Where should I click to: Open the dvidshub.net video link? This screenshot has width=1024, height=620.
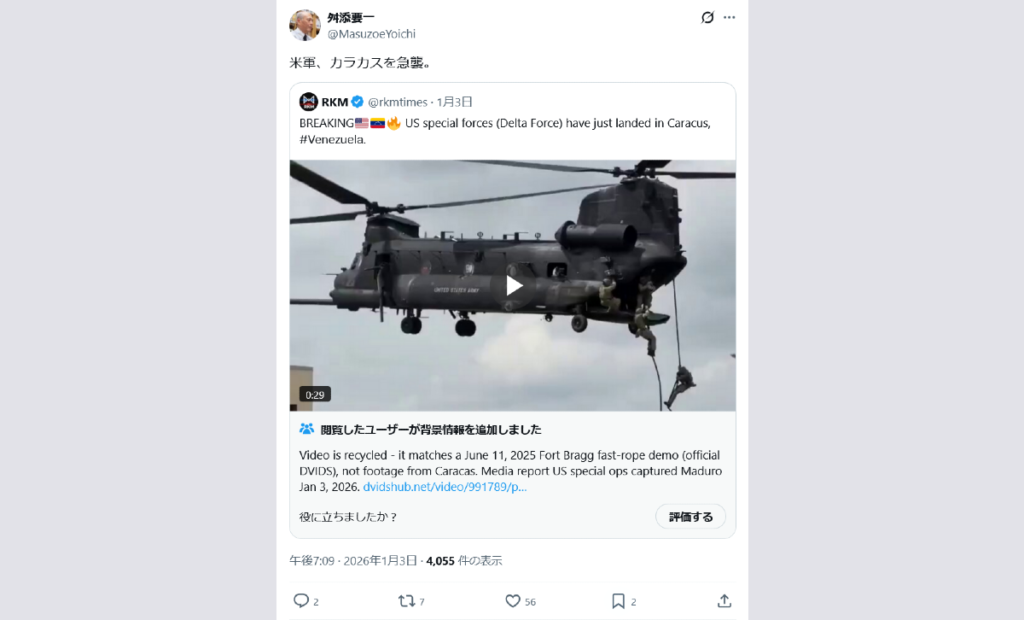coord(445,487)
